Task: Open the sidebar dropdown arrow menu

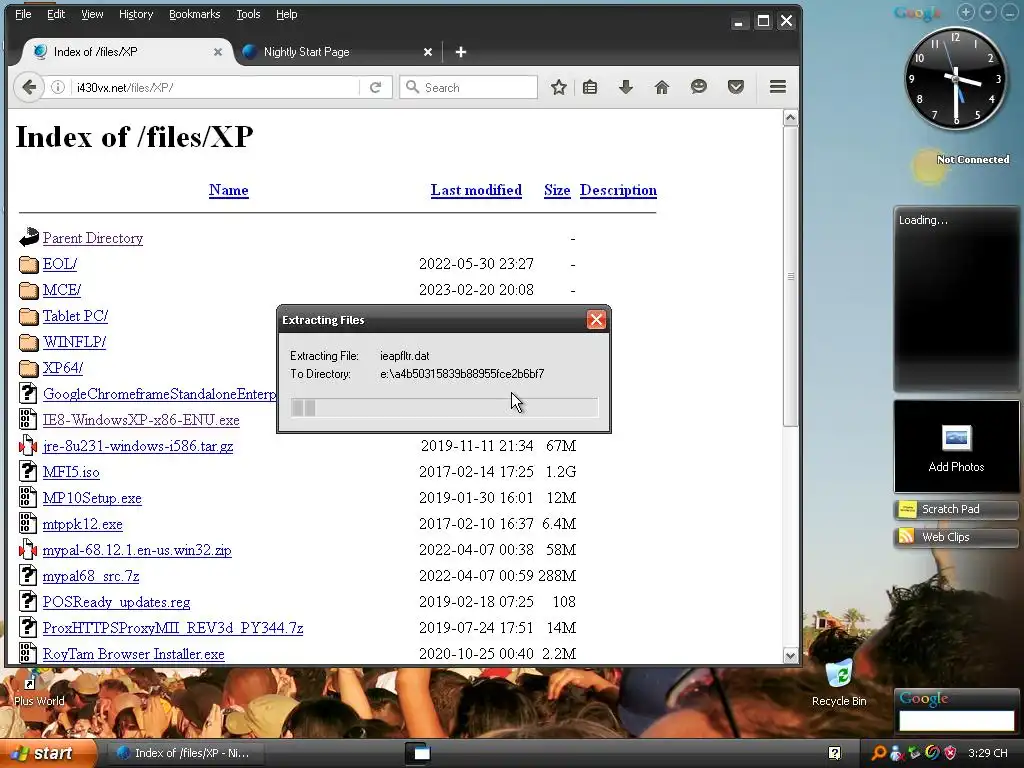Action: 987,12
